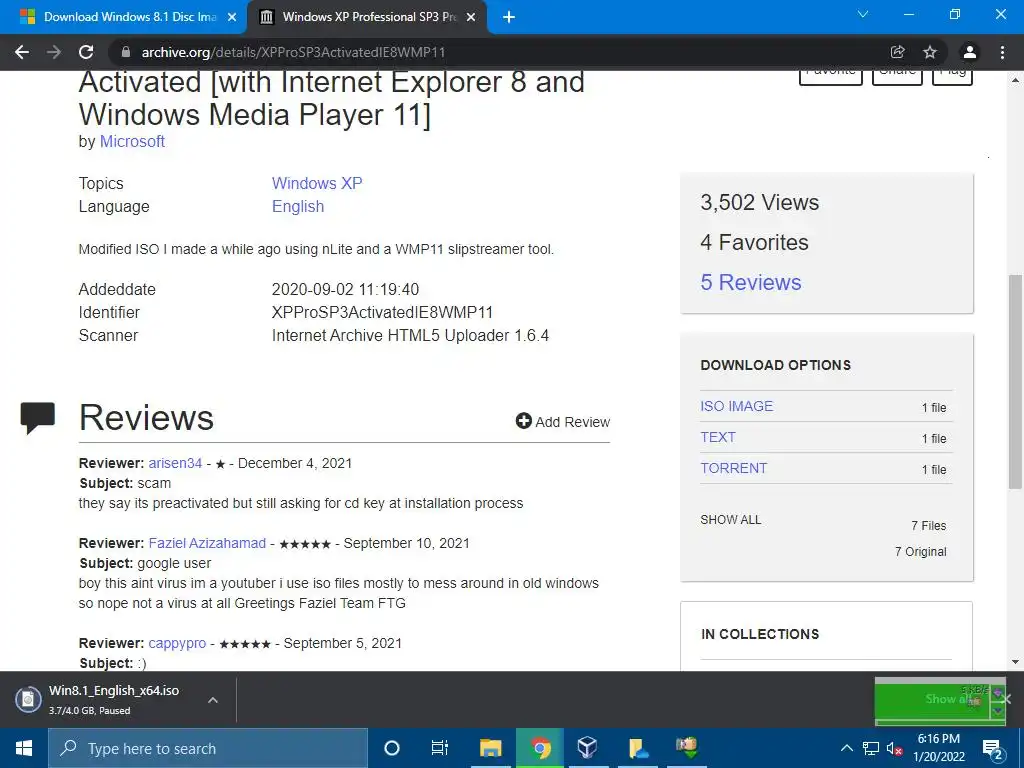
Task: Open the Windows XP topic link
Action: tap(317, 184)
